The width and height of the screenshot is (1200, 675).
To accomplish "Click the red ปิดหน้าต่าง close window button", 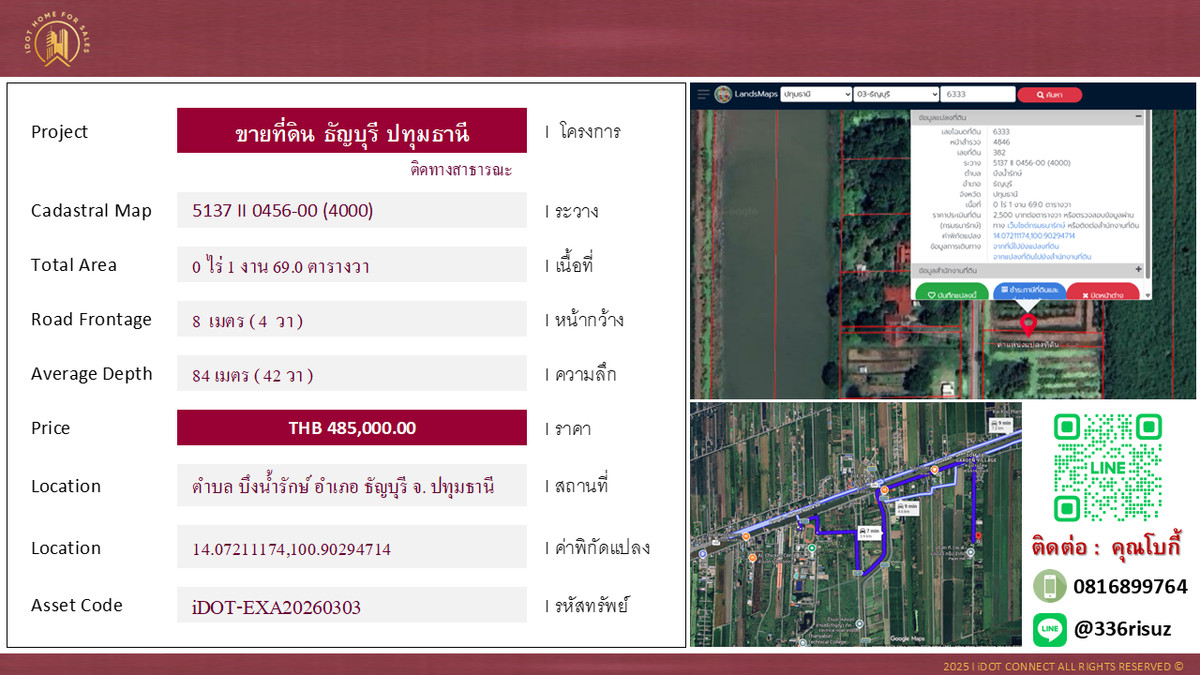I will click(1102, 294).
